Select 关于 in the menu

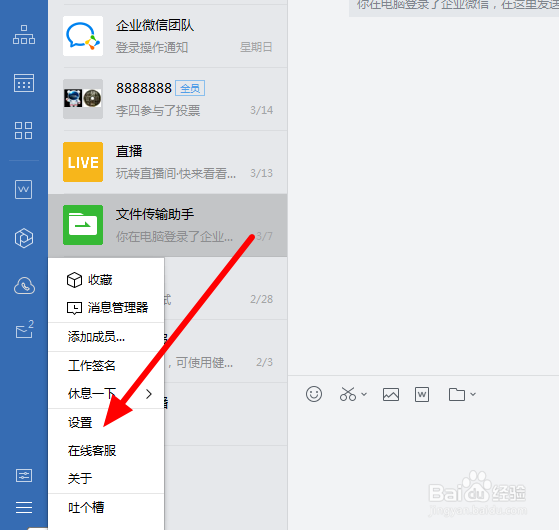pyautogui.click(x=106, y=478)
